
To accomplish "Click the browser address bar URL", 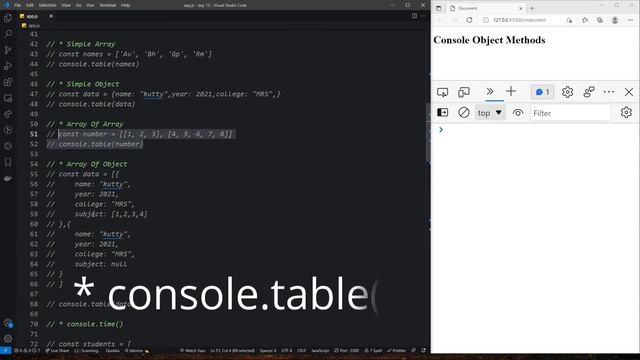I will click(519, 20).
